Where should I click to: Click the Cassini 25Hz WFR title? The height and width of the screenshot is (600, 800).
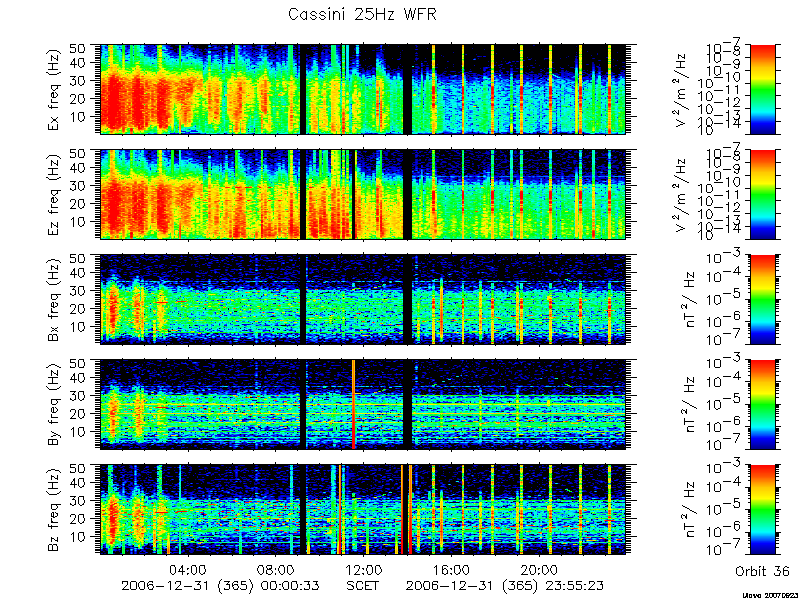tap(362, 14)
